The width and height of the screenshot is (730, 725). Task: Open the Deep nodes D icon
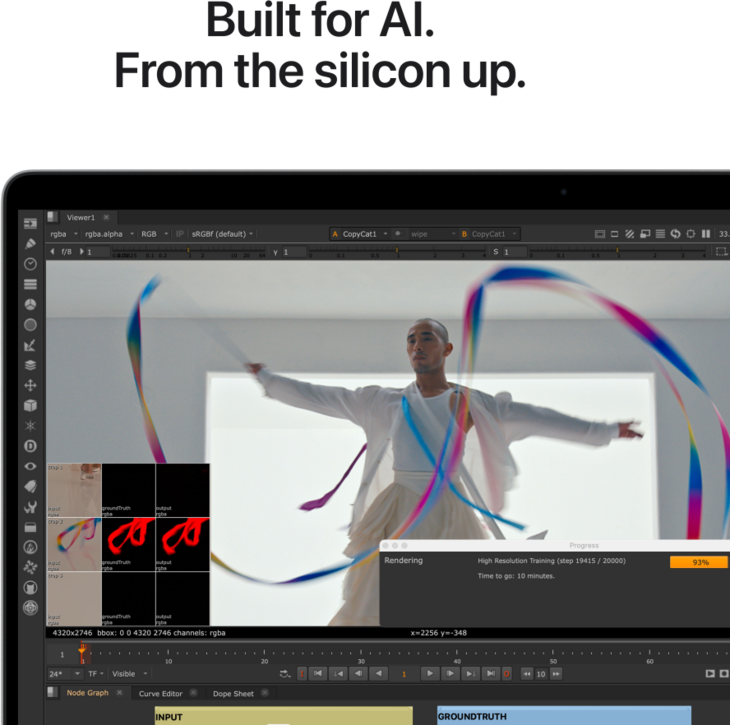30,446
